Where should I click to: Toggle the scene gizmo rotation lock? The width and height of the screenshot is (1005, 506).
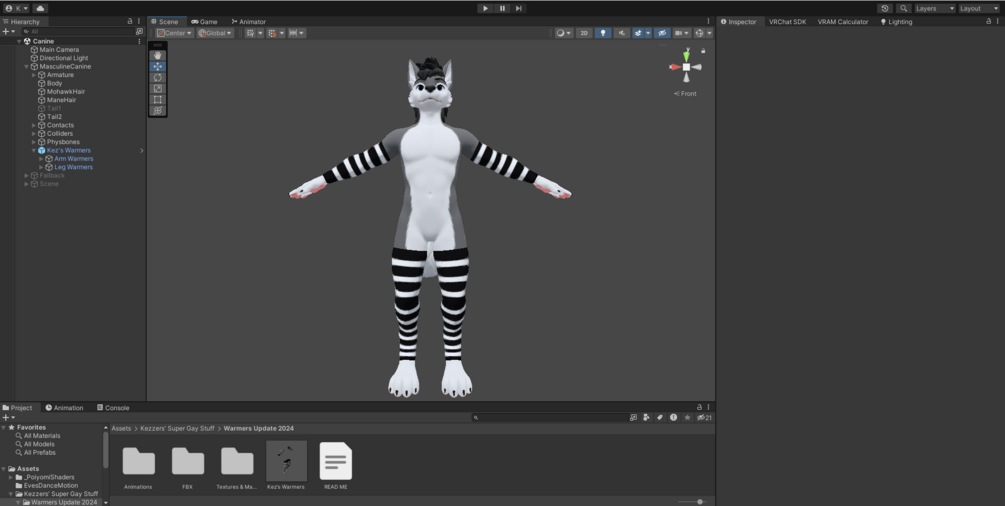coord(703,51)
